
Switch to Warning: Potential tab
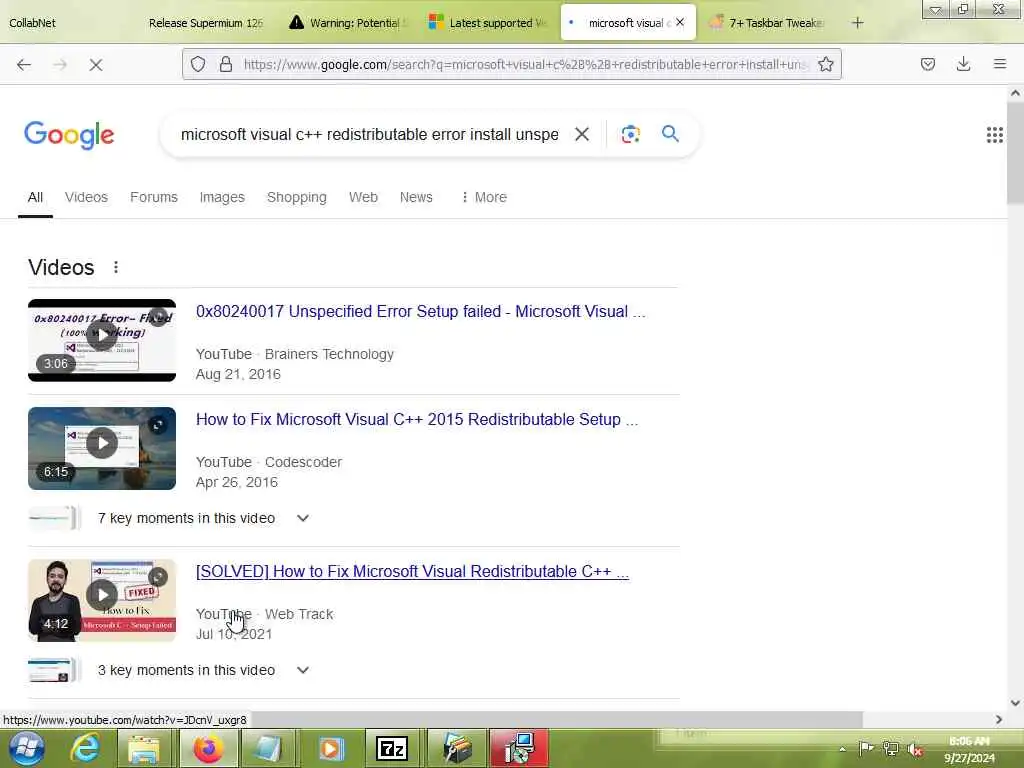pos(349,23)
